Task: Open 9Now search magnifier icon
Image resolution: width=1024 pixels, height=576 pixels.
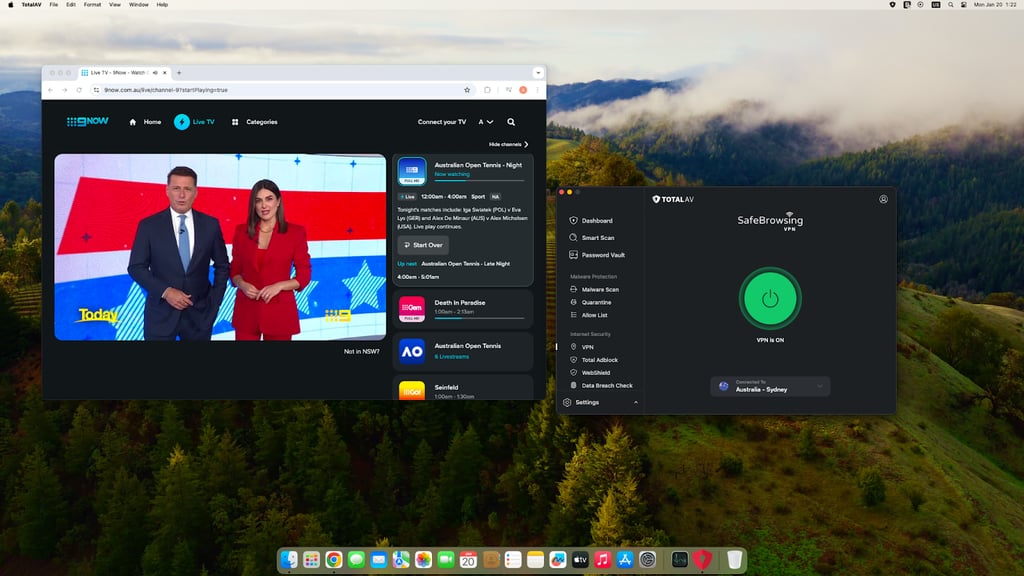Action: [511, 122]
